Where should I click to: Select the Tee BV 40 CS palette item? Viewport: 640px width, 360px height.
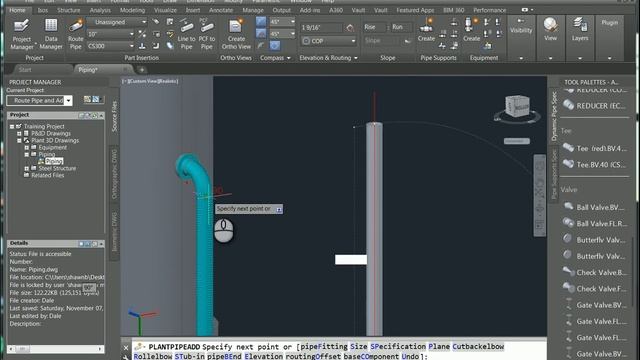595,164
